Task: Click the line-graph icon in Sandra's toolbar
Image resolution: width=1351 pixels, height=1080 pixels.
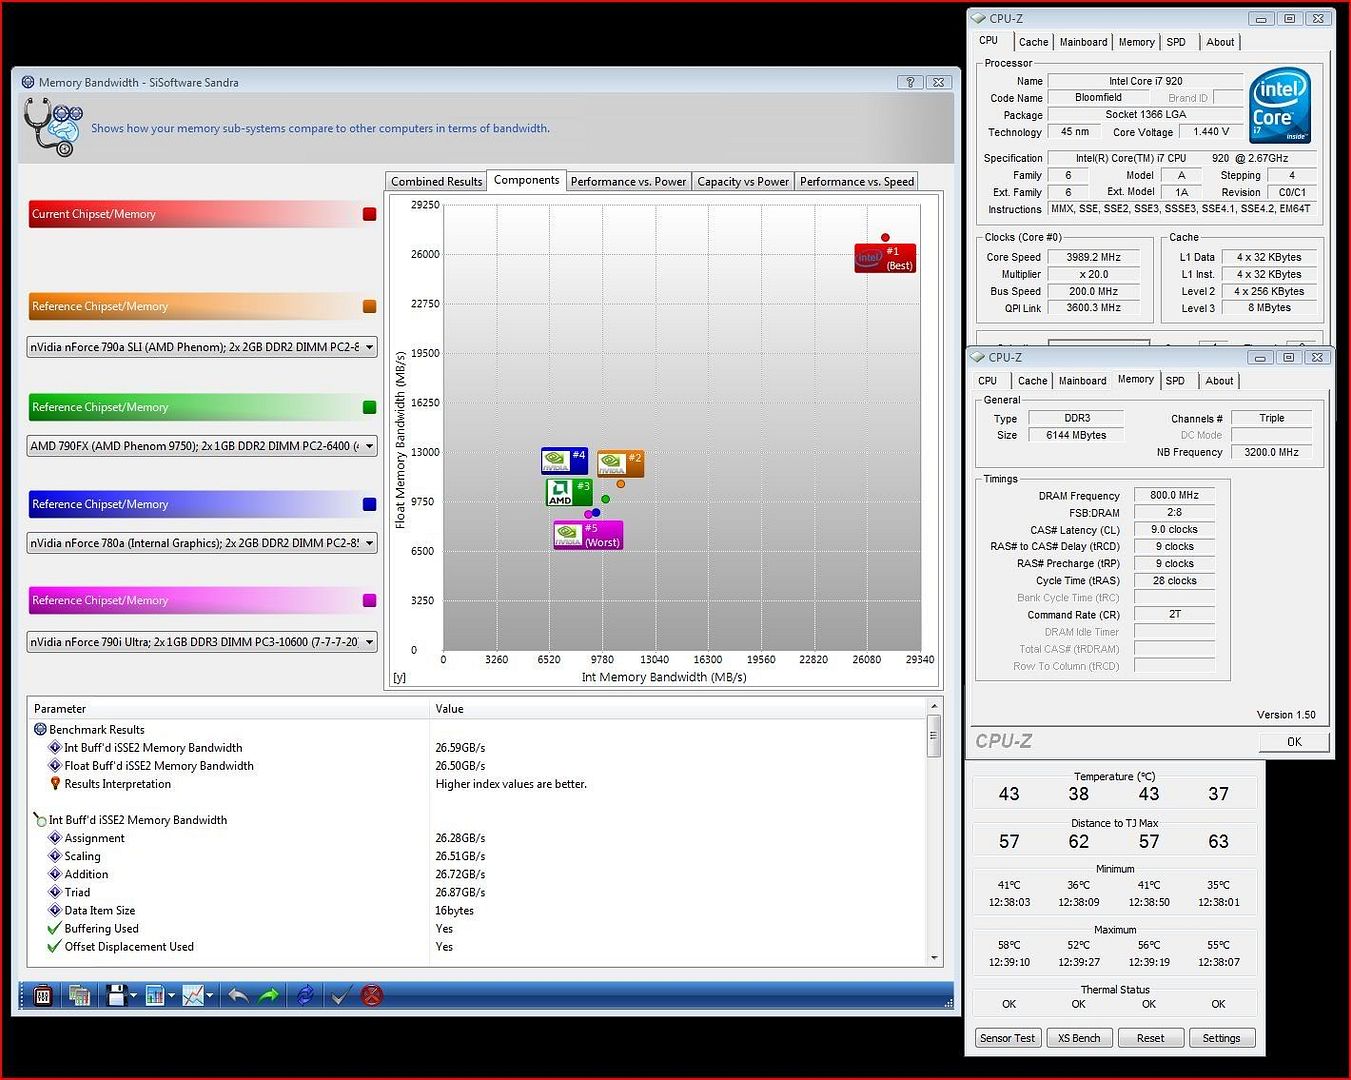Action: tap(193, 995)
